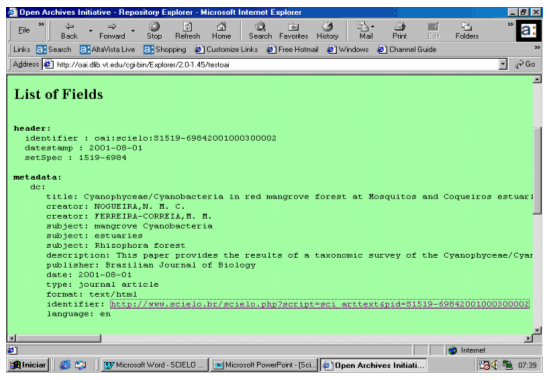Click the title Cyanophyceae/Cyanobacteria line

click(289, 196)
